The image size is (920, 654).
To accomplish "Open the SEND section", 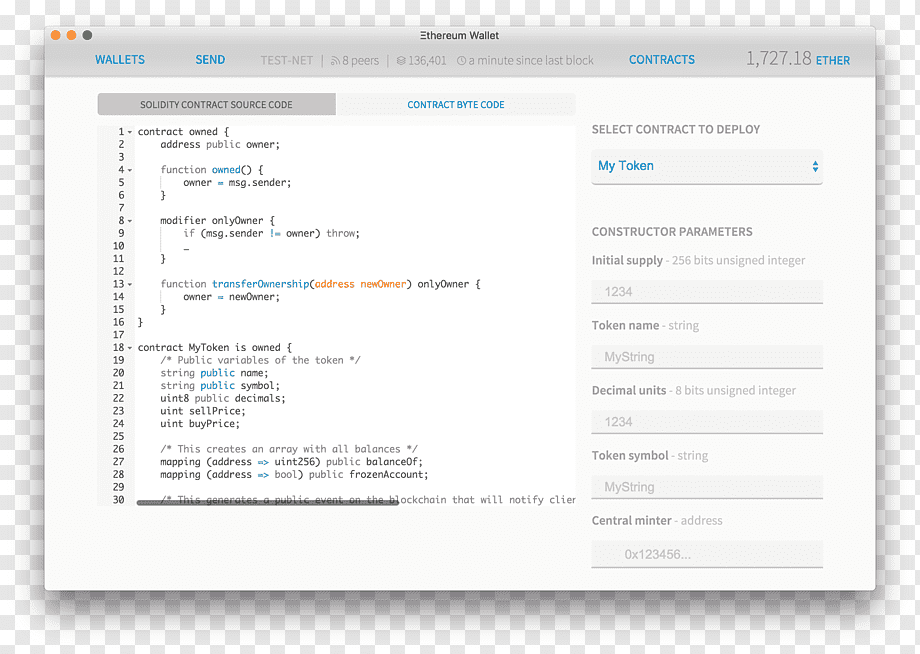I will [210, 60].
